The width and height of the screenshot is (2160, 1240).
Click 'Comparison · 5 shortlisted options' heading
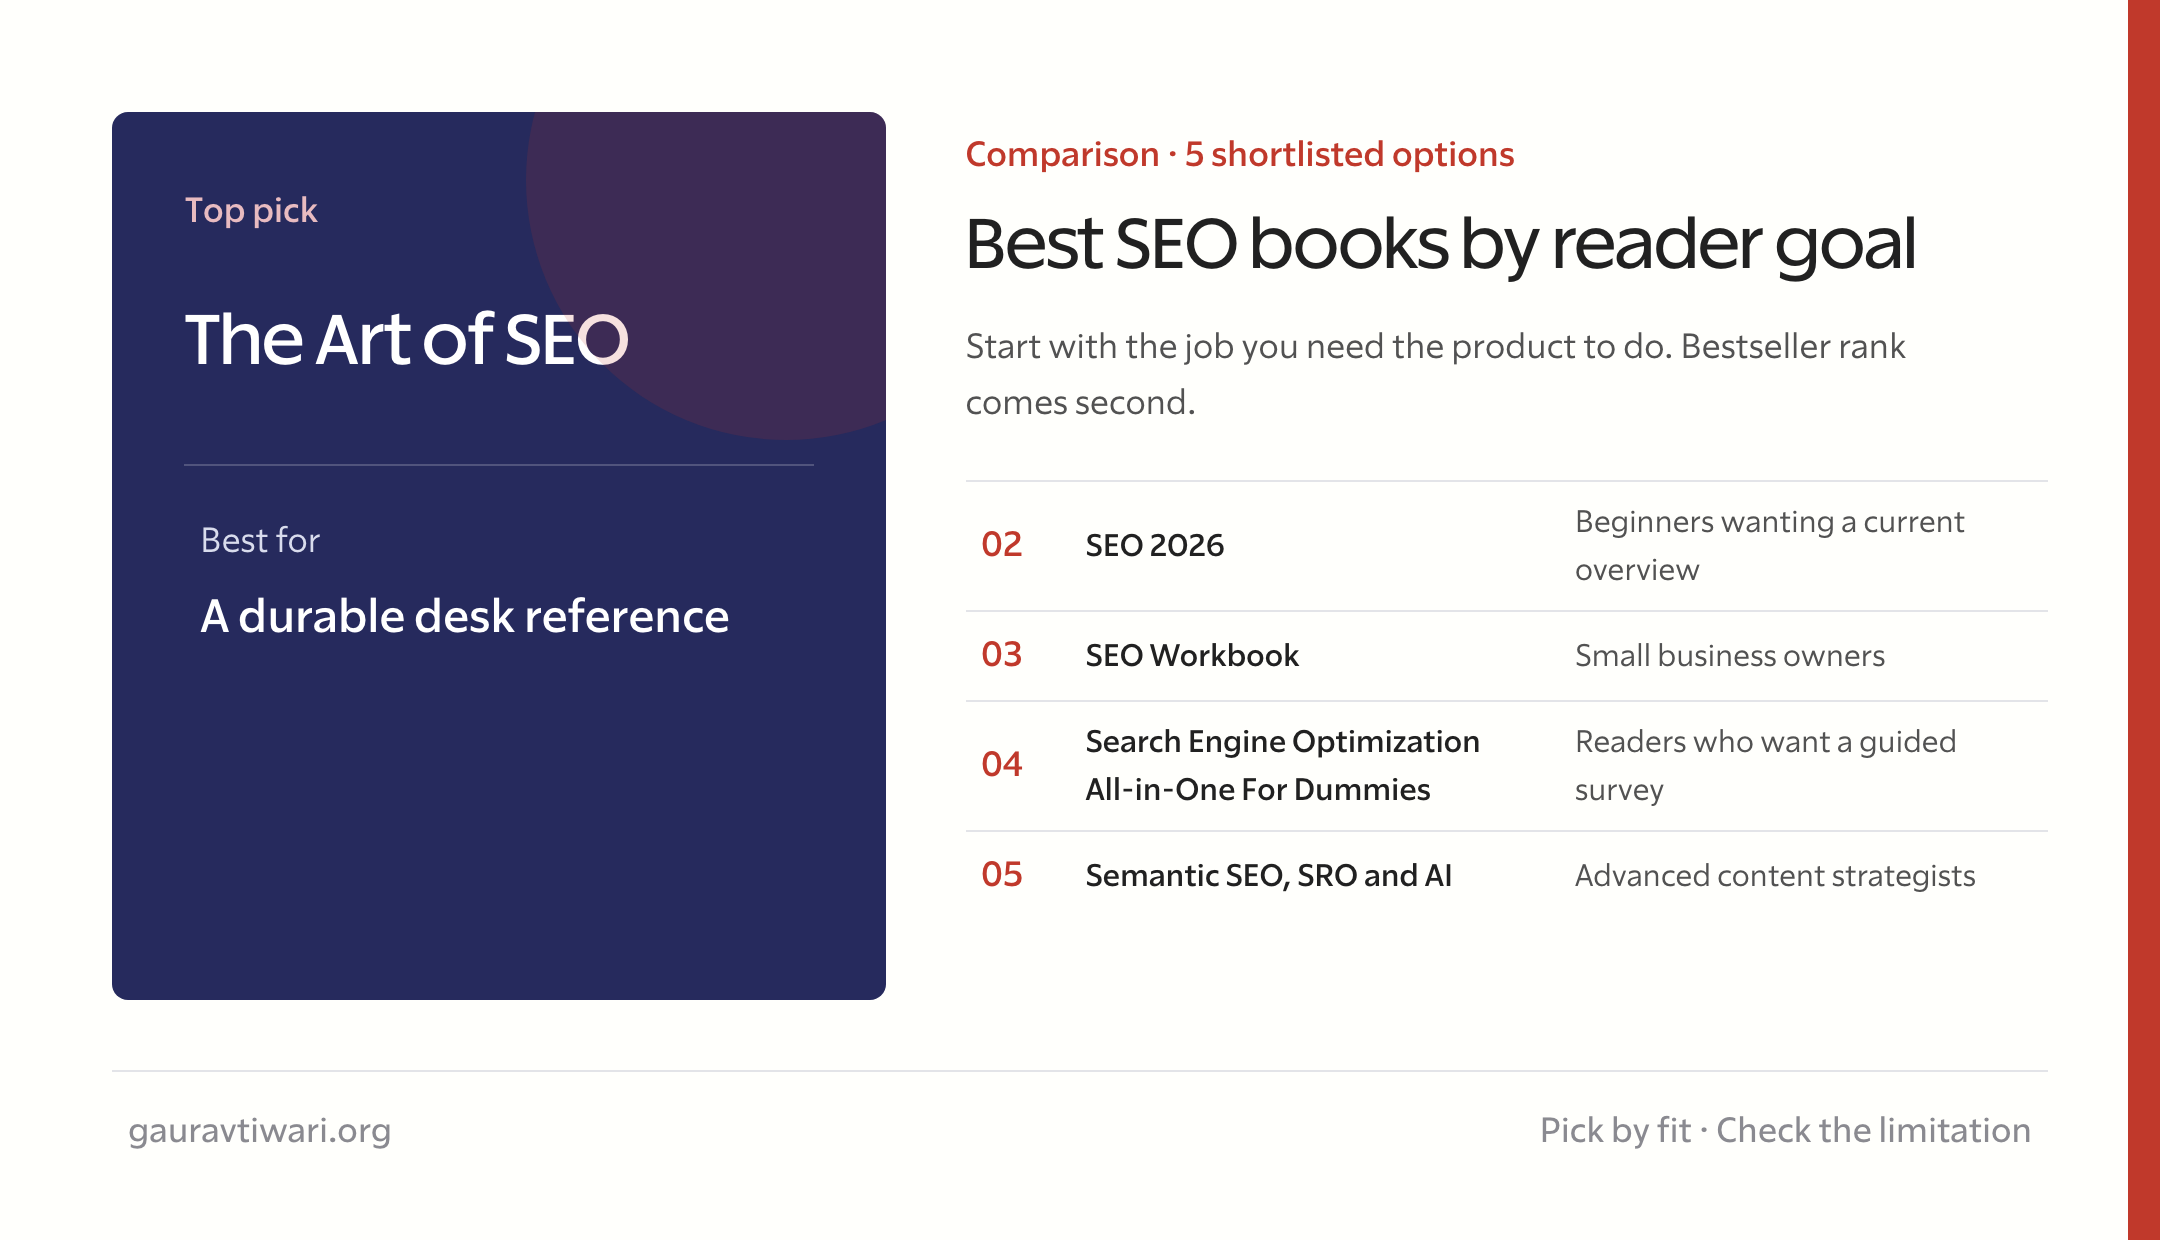tap(1240, 154)
